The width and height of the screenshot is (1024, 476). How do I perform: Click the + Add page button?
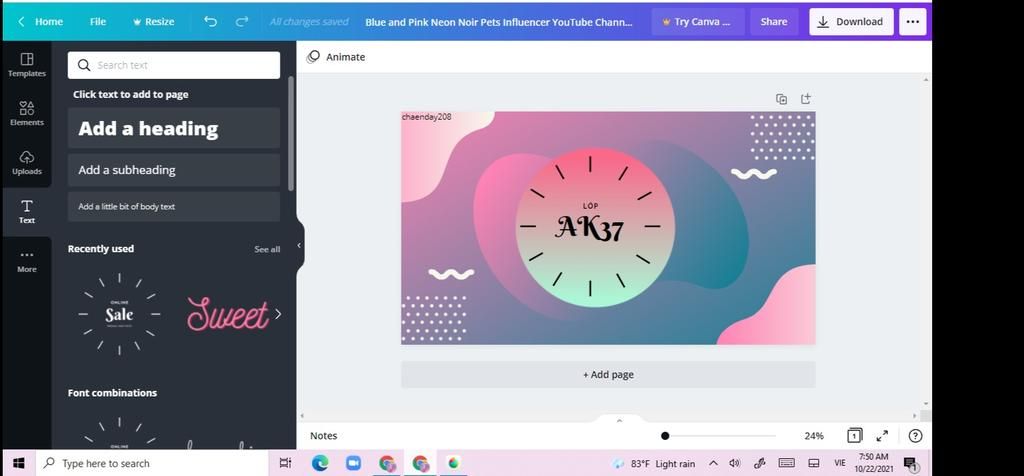(x=608, y=375)
